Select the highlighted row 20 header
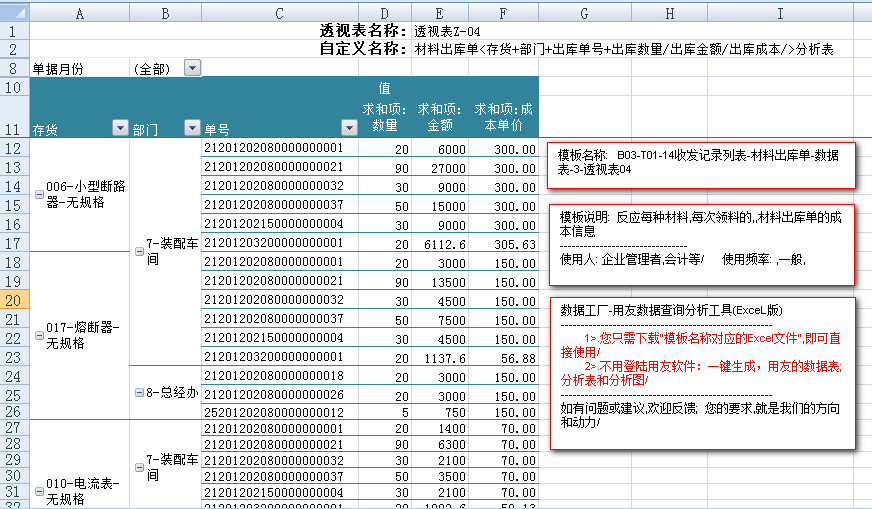Screen dimensions: 872x509 14,300
